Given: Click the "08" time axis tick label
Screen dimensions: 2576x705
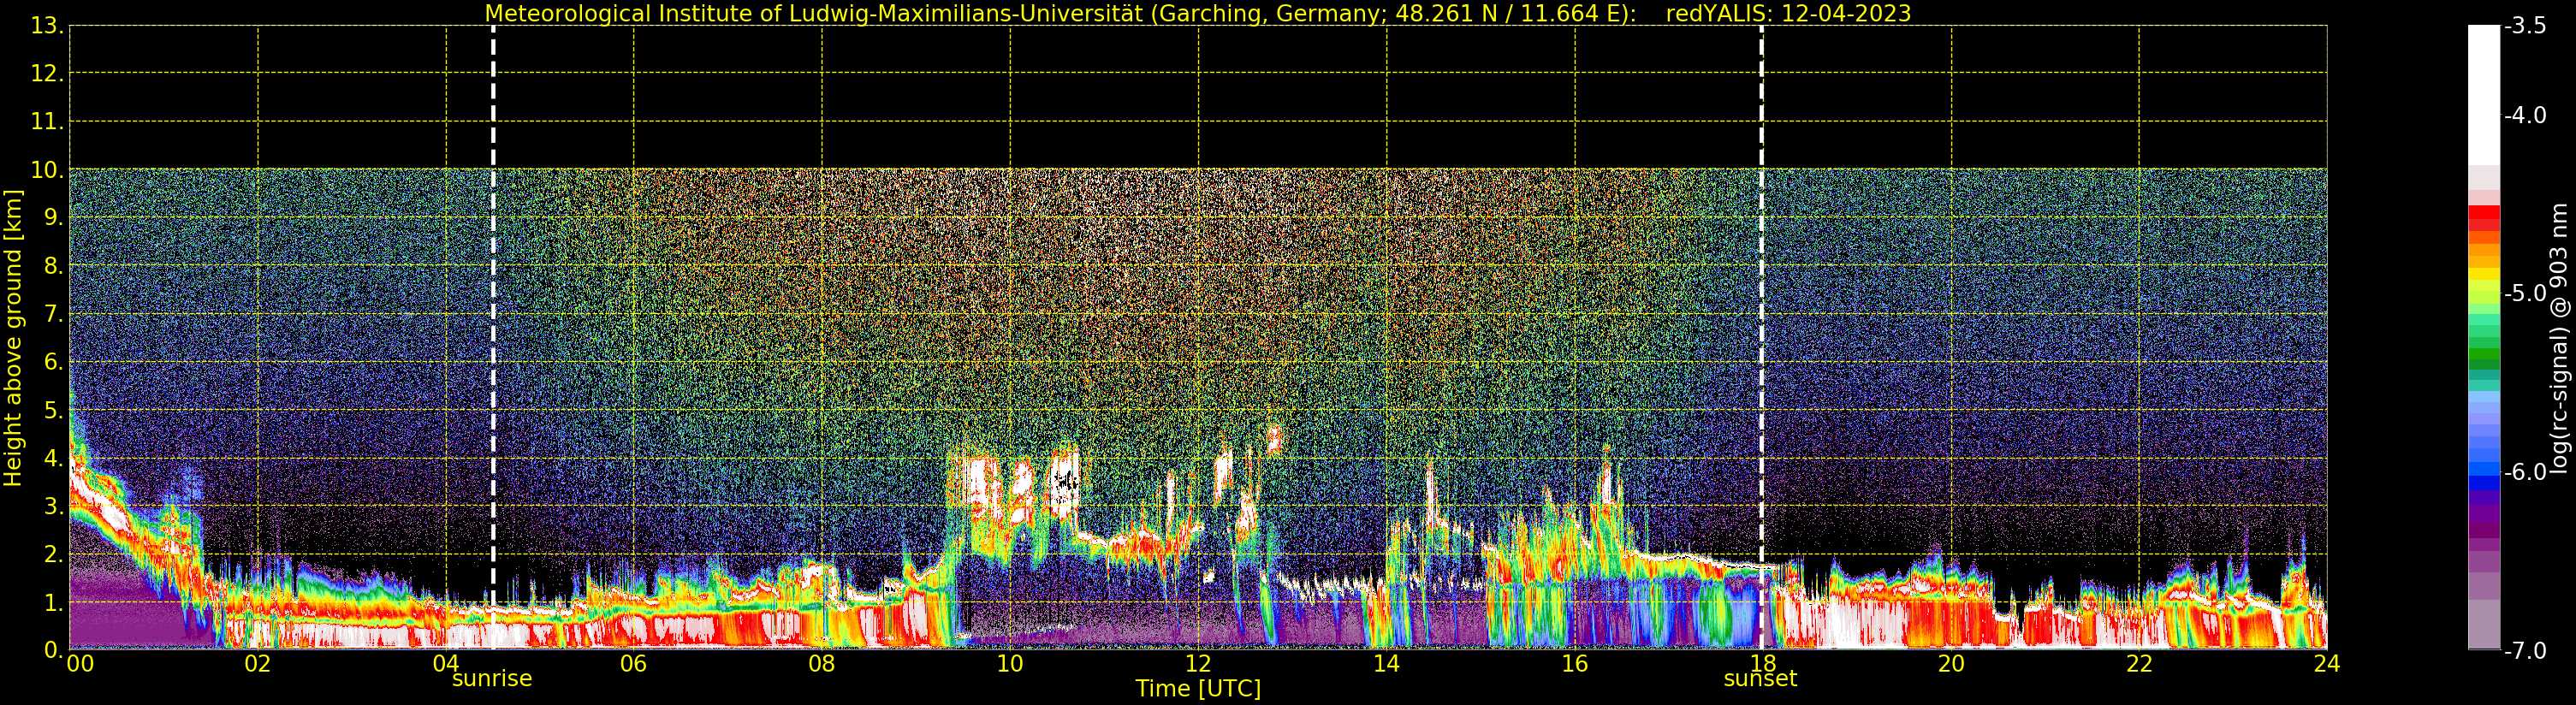Looking at the screenshot, I should [x=822, y=664].
